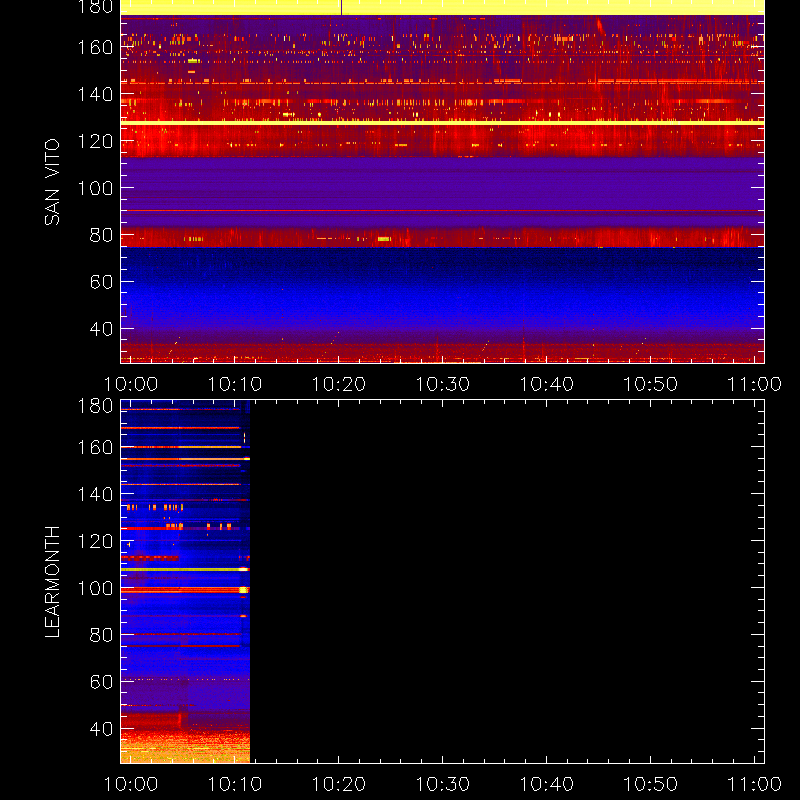Select the 160 tick label on the San Vito plot
Viewport: 800px width, 800px height.
pos(95,47)
